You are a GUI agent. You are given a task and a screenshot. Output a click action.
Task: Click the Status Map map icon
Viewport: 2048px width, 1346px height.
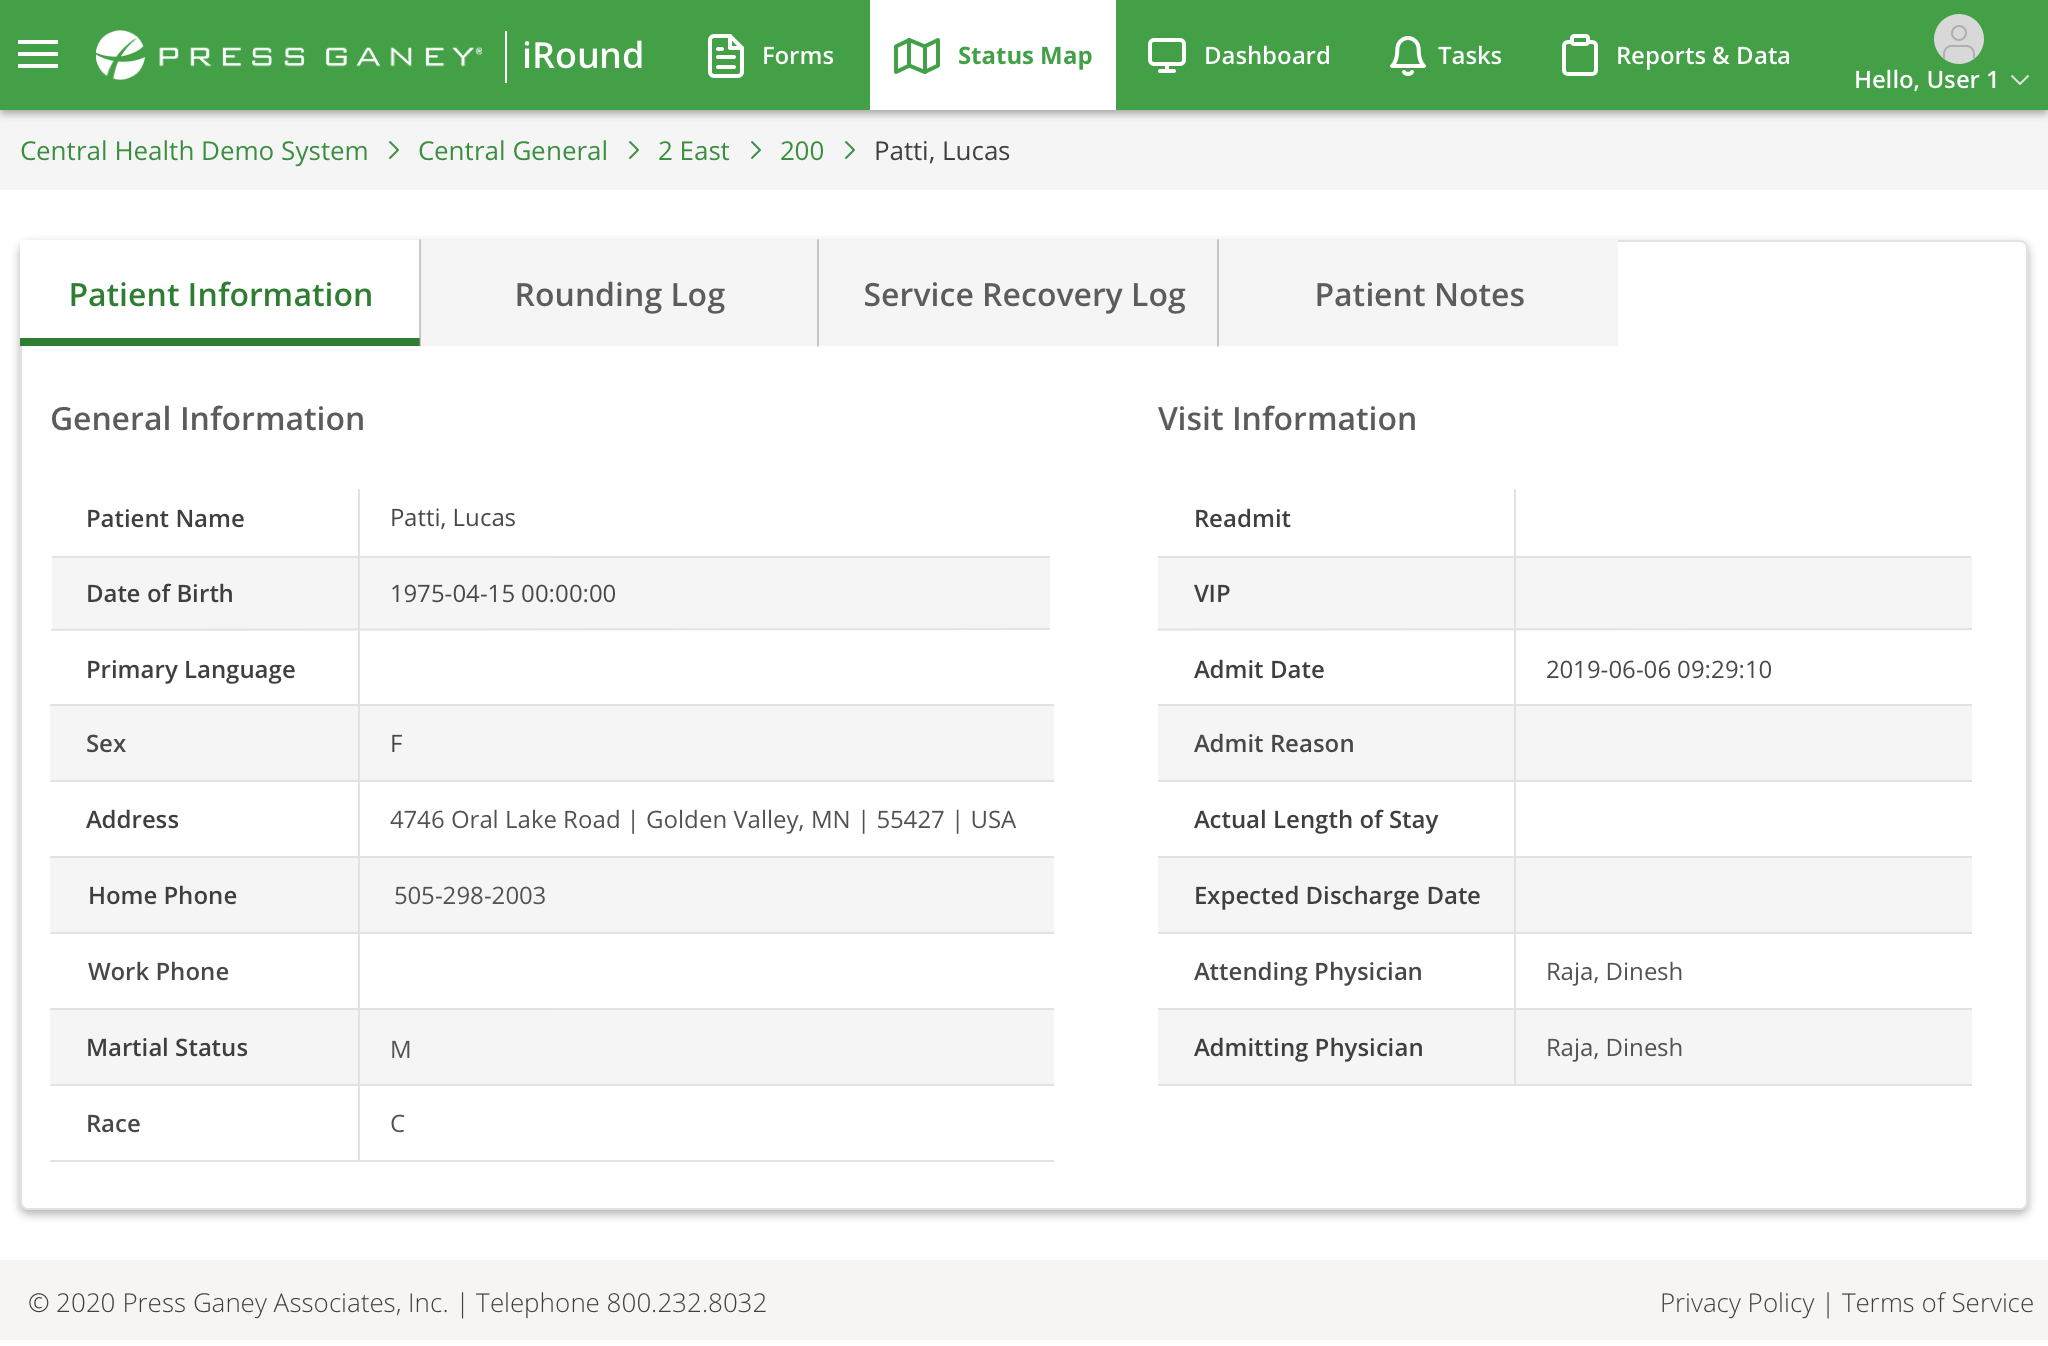pos(916,56)
